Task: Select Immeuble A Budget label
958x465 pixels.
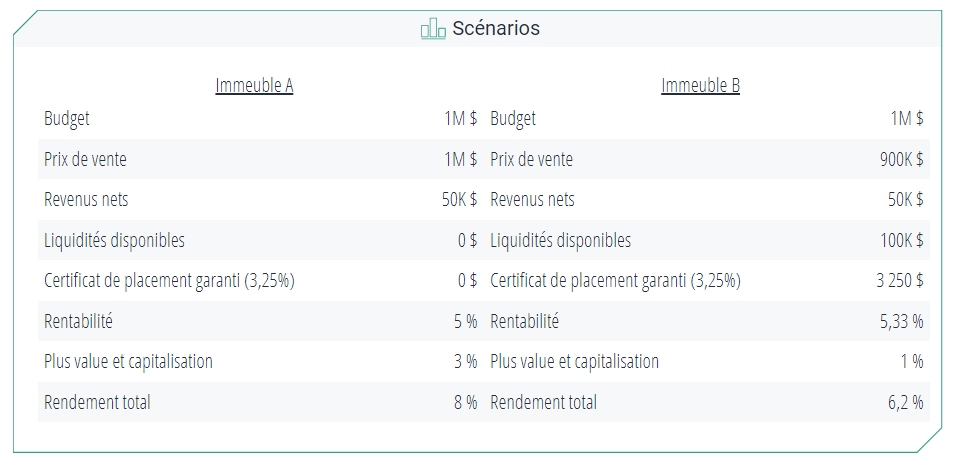Action: pyautogui.click(x=67, y=119)
